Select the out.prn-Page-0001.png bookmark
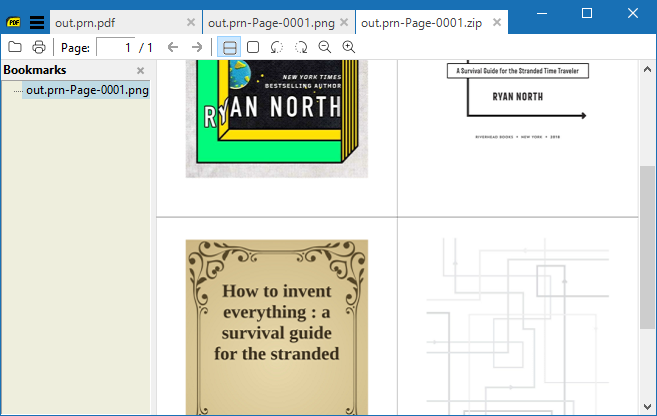Screen dimensions: 657x416 [87, 90]
